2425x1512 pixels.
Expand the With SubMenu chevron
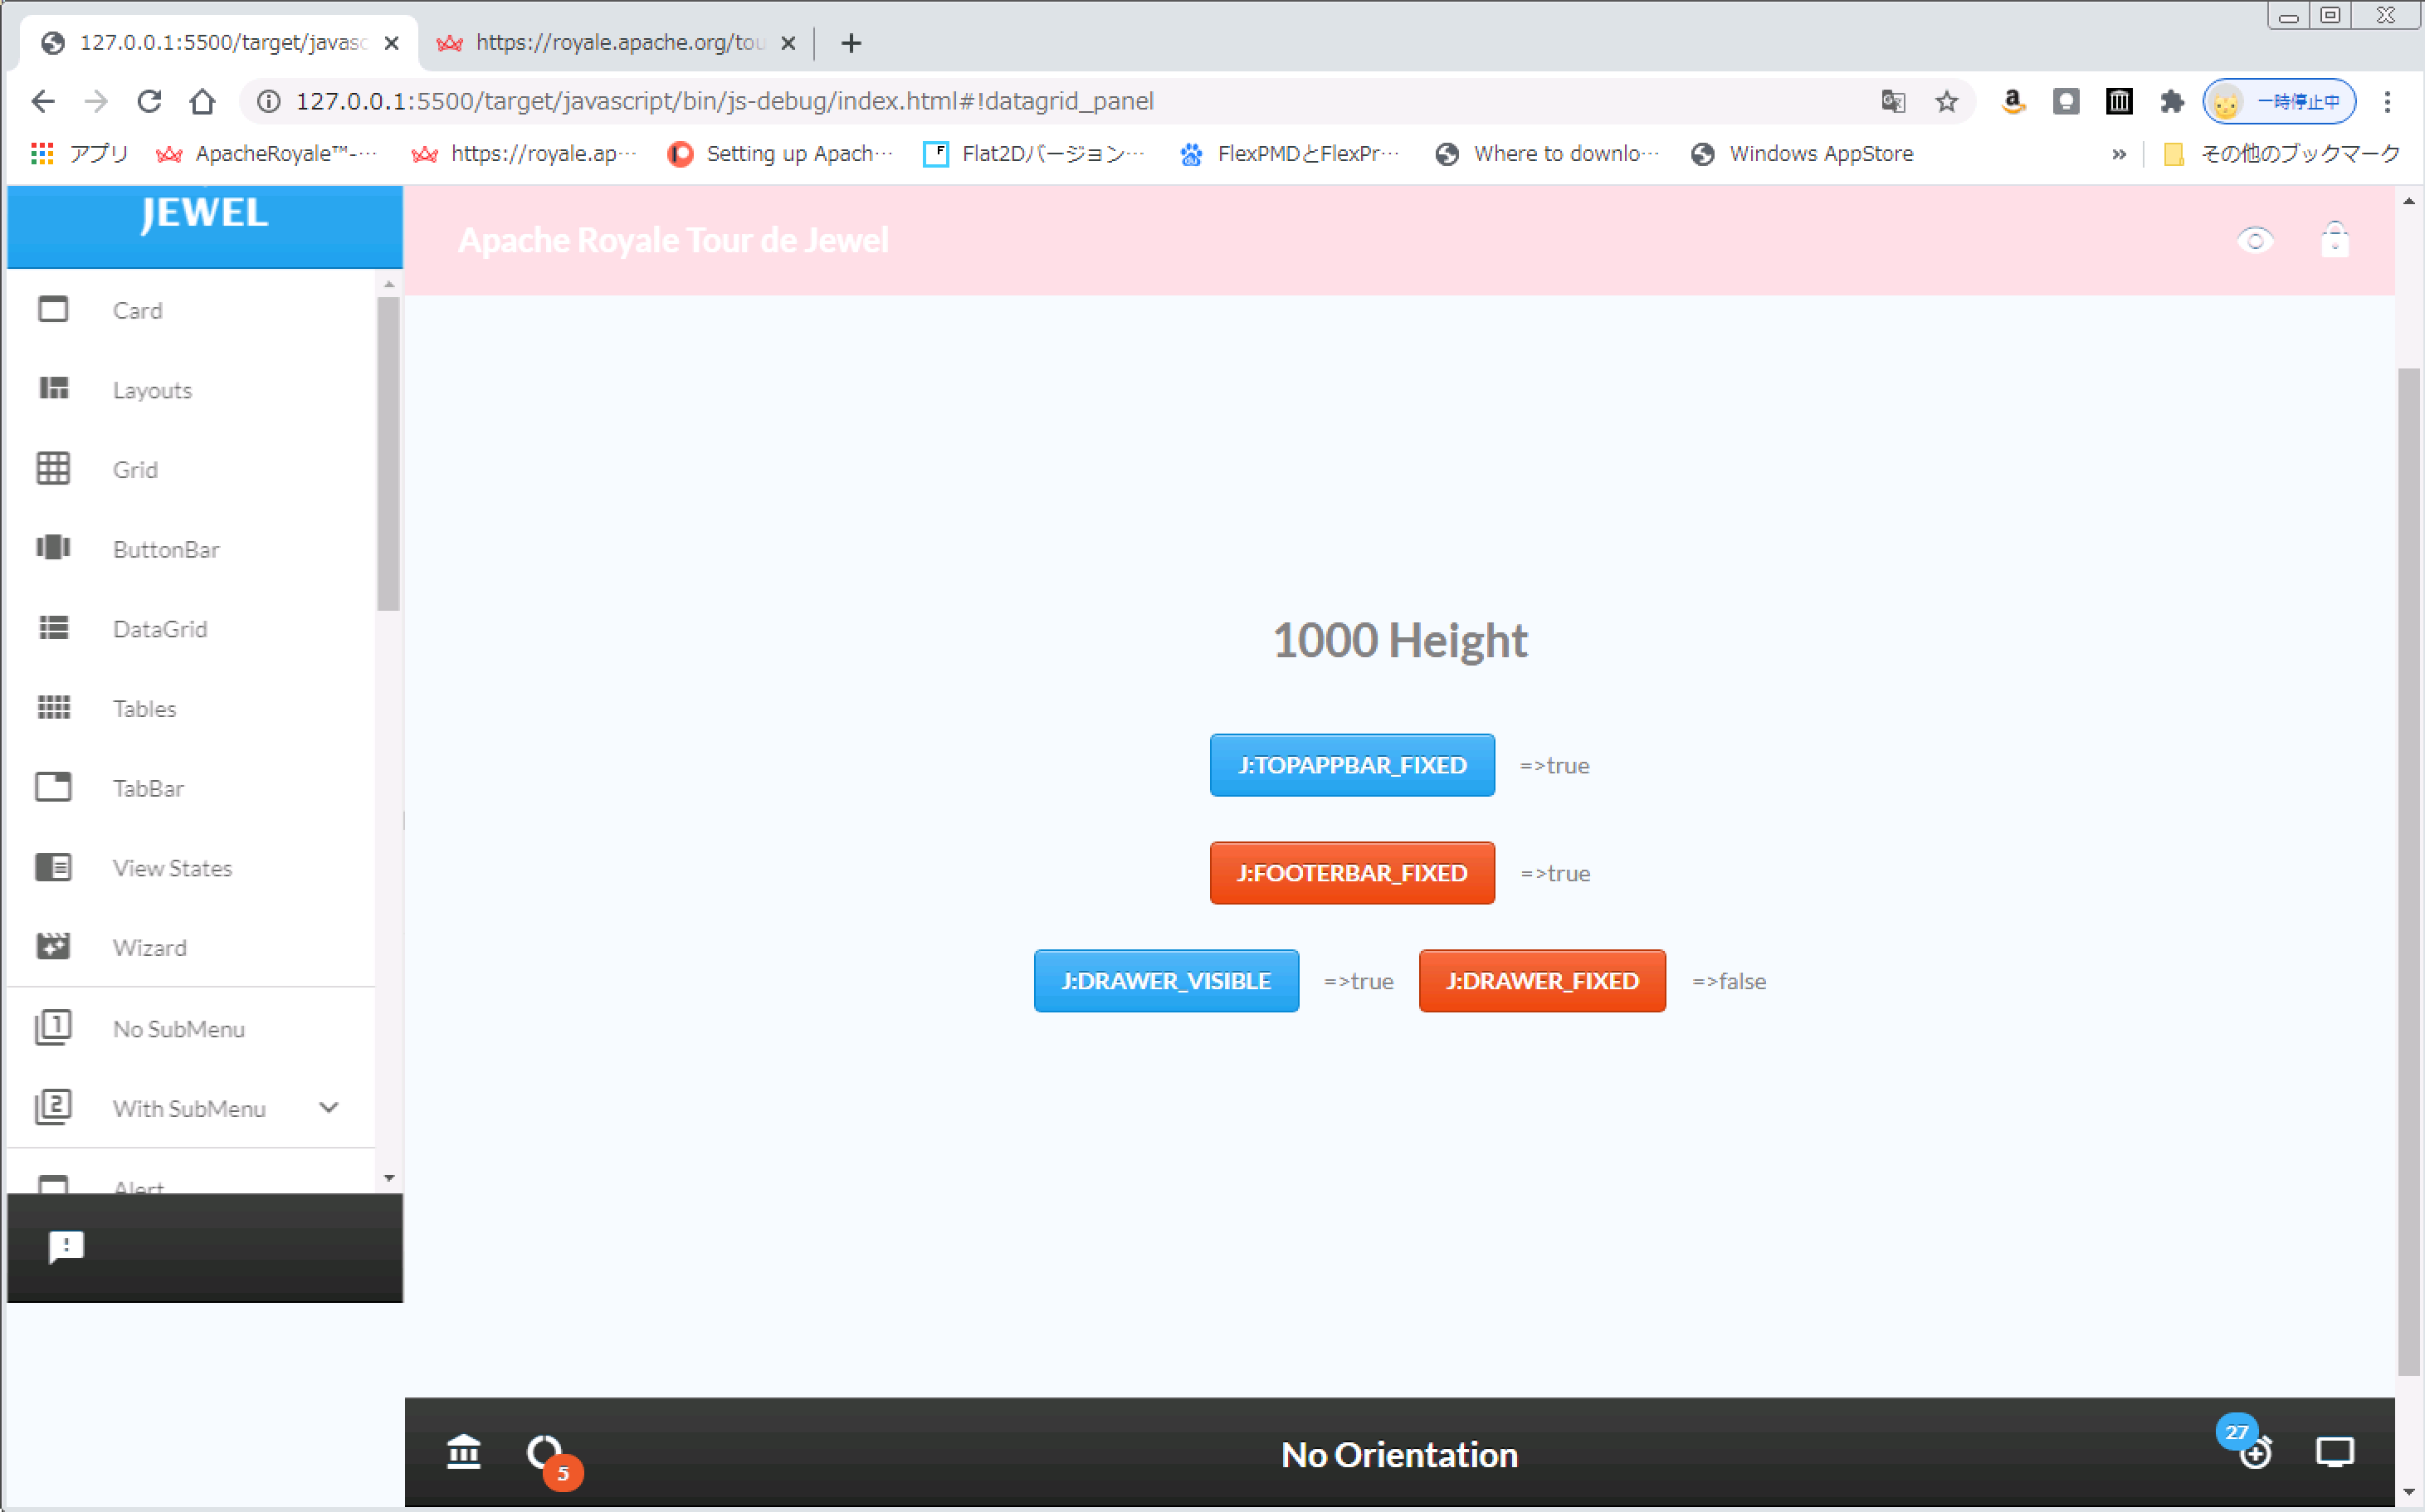tap(328, 1107)
